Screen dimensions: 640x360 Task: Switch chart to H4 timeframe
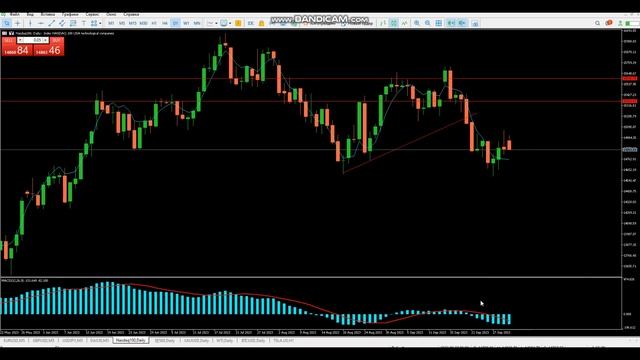pyautogui.click(x=164, y=23)
